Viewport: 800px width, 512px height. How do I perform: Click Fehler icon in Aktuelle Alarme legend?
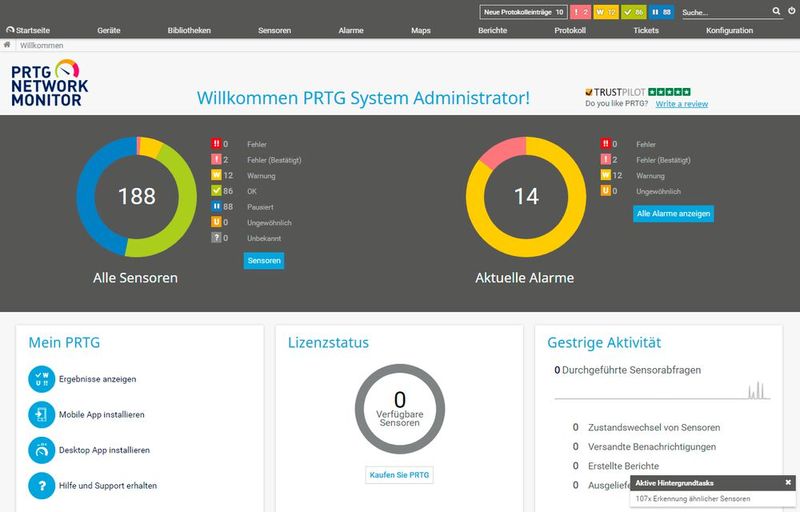(x=606, y=144)
